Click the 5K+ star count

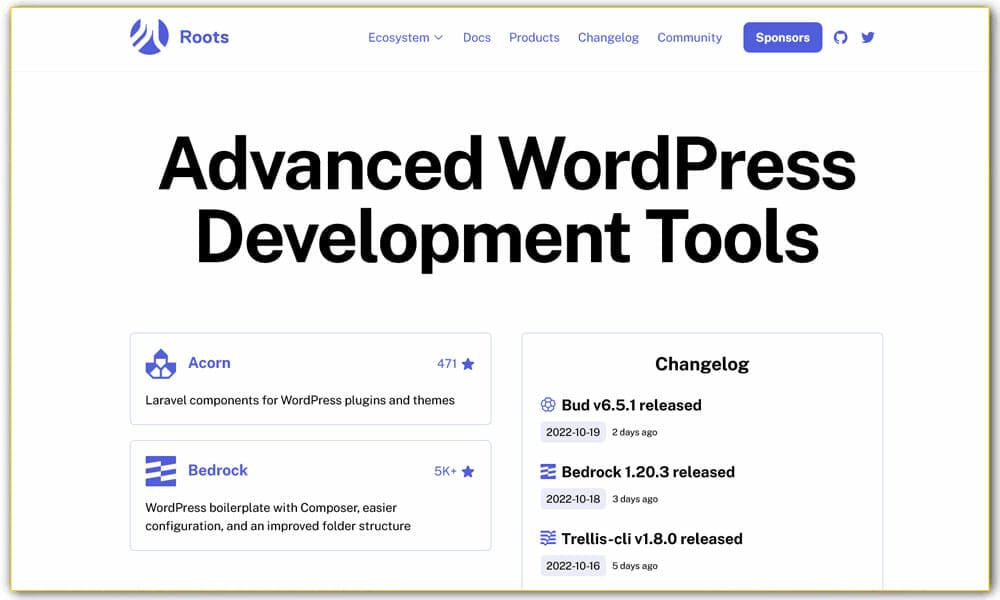pyautogui.click(x=445, y=471)
